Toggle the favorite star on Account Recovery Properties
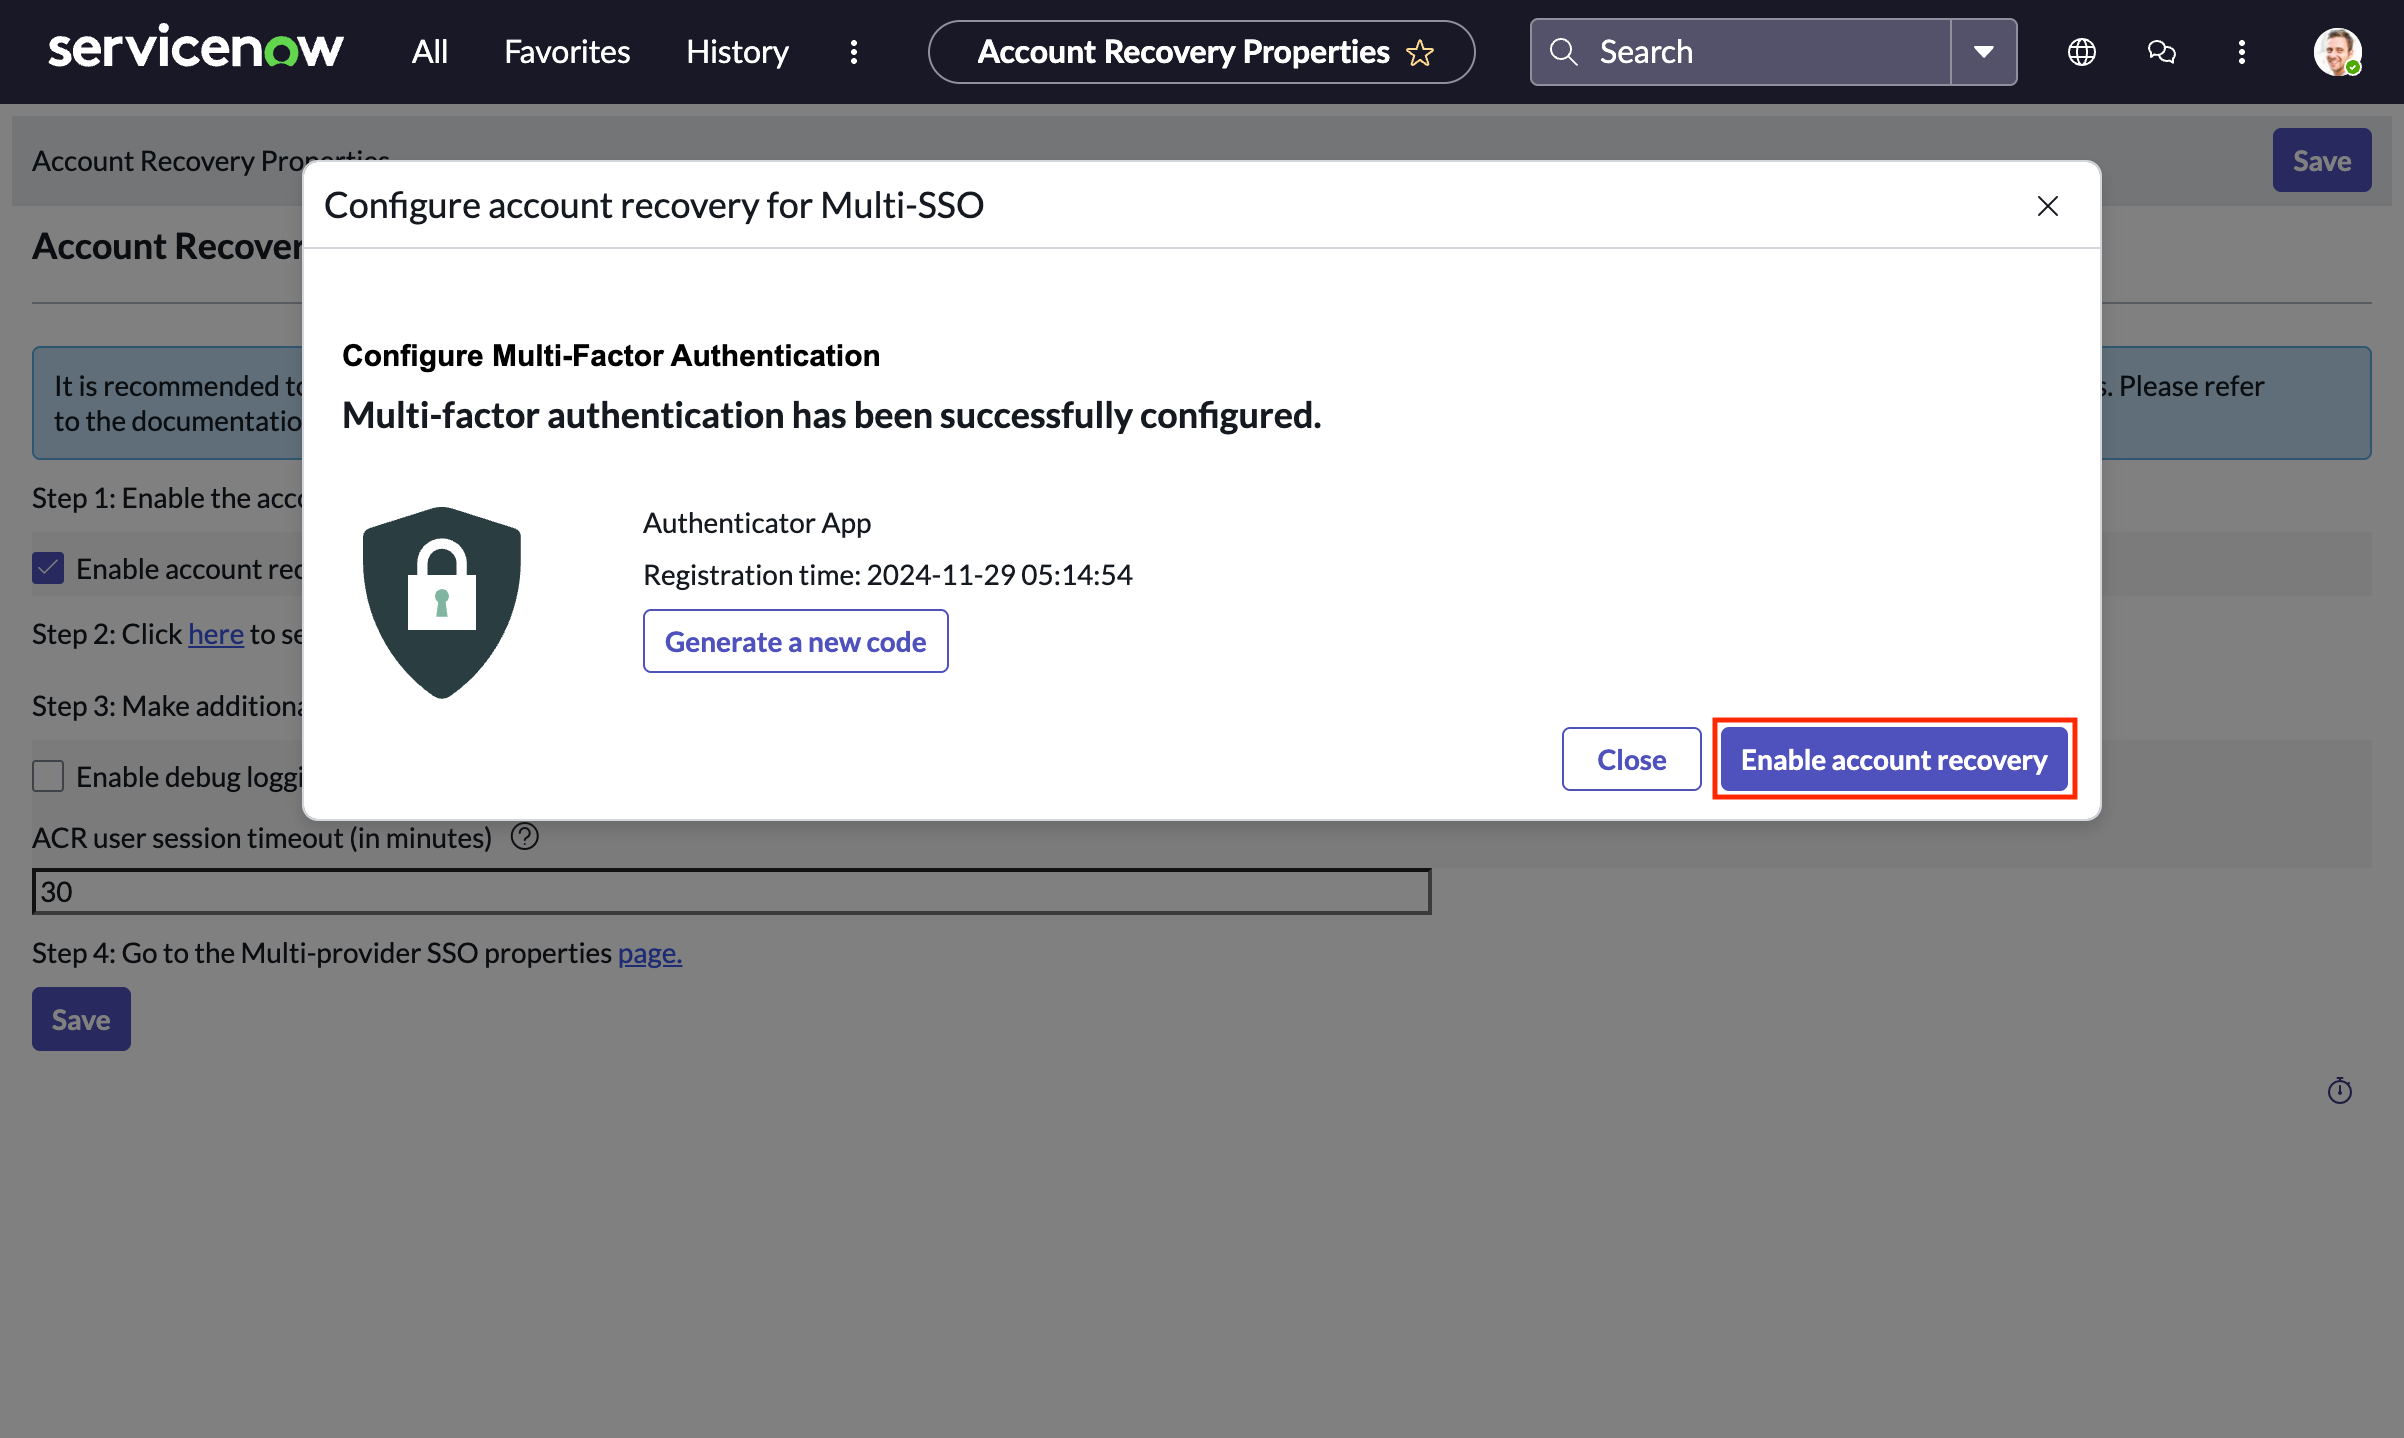 [1420, 53]
